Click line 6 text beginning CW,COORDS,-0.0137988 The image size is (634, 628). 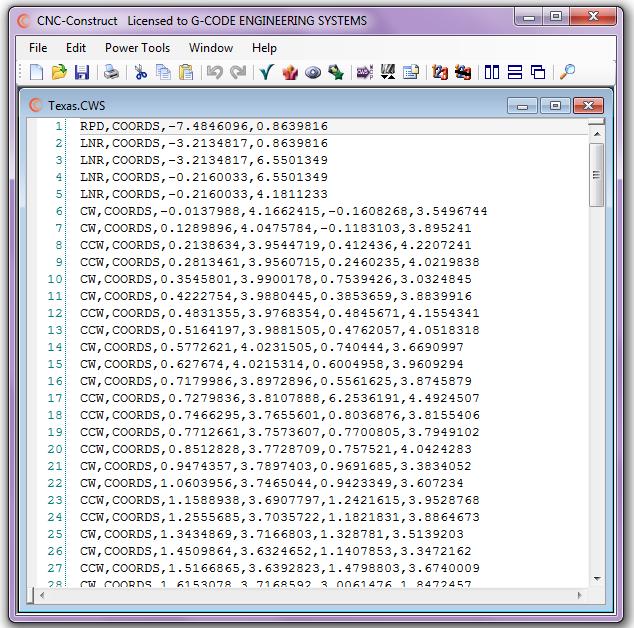pos(283,211)
